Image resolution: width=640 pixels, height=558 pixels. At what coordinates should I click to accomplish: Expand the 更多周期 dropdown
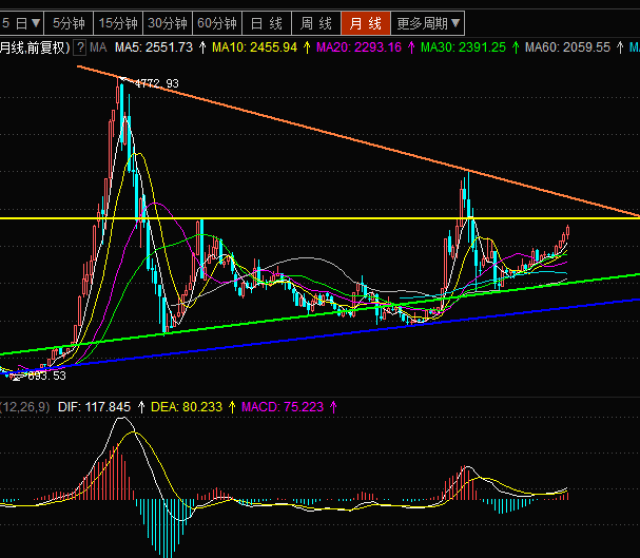click(x=428, y=23)
